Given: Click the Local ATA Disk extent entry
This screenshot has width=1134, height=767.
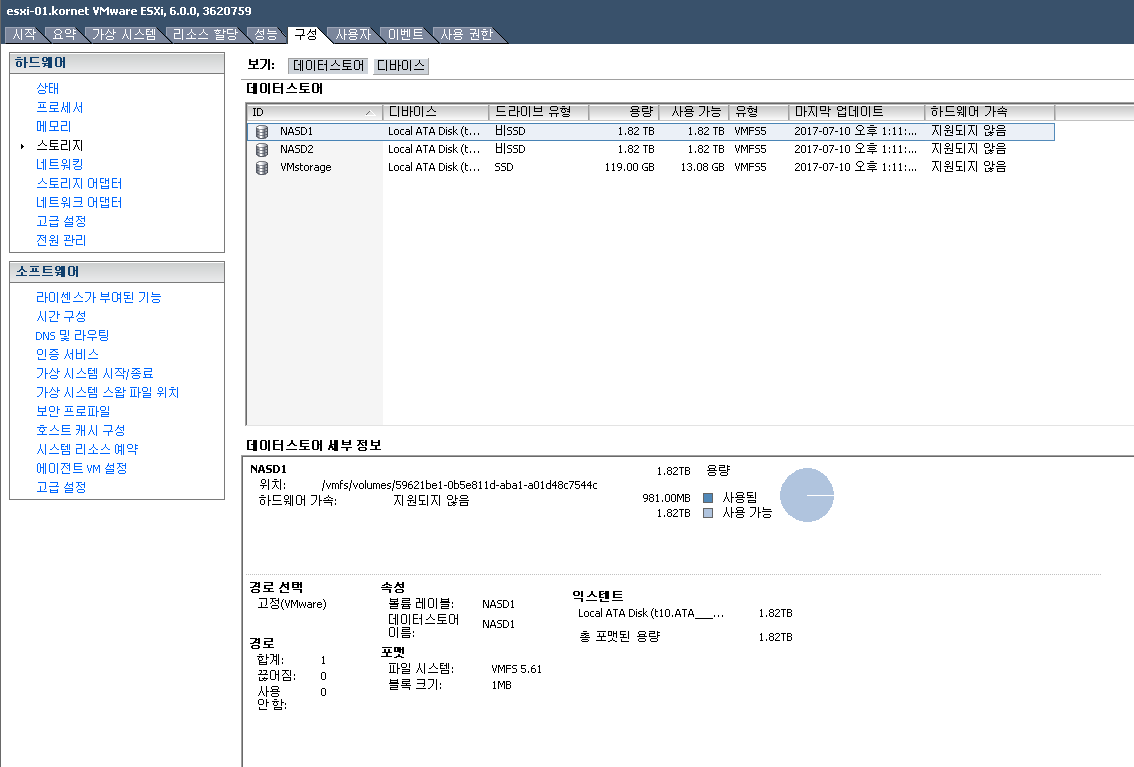Looking at the screenshot, I should coord(651,614).
